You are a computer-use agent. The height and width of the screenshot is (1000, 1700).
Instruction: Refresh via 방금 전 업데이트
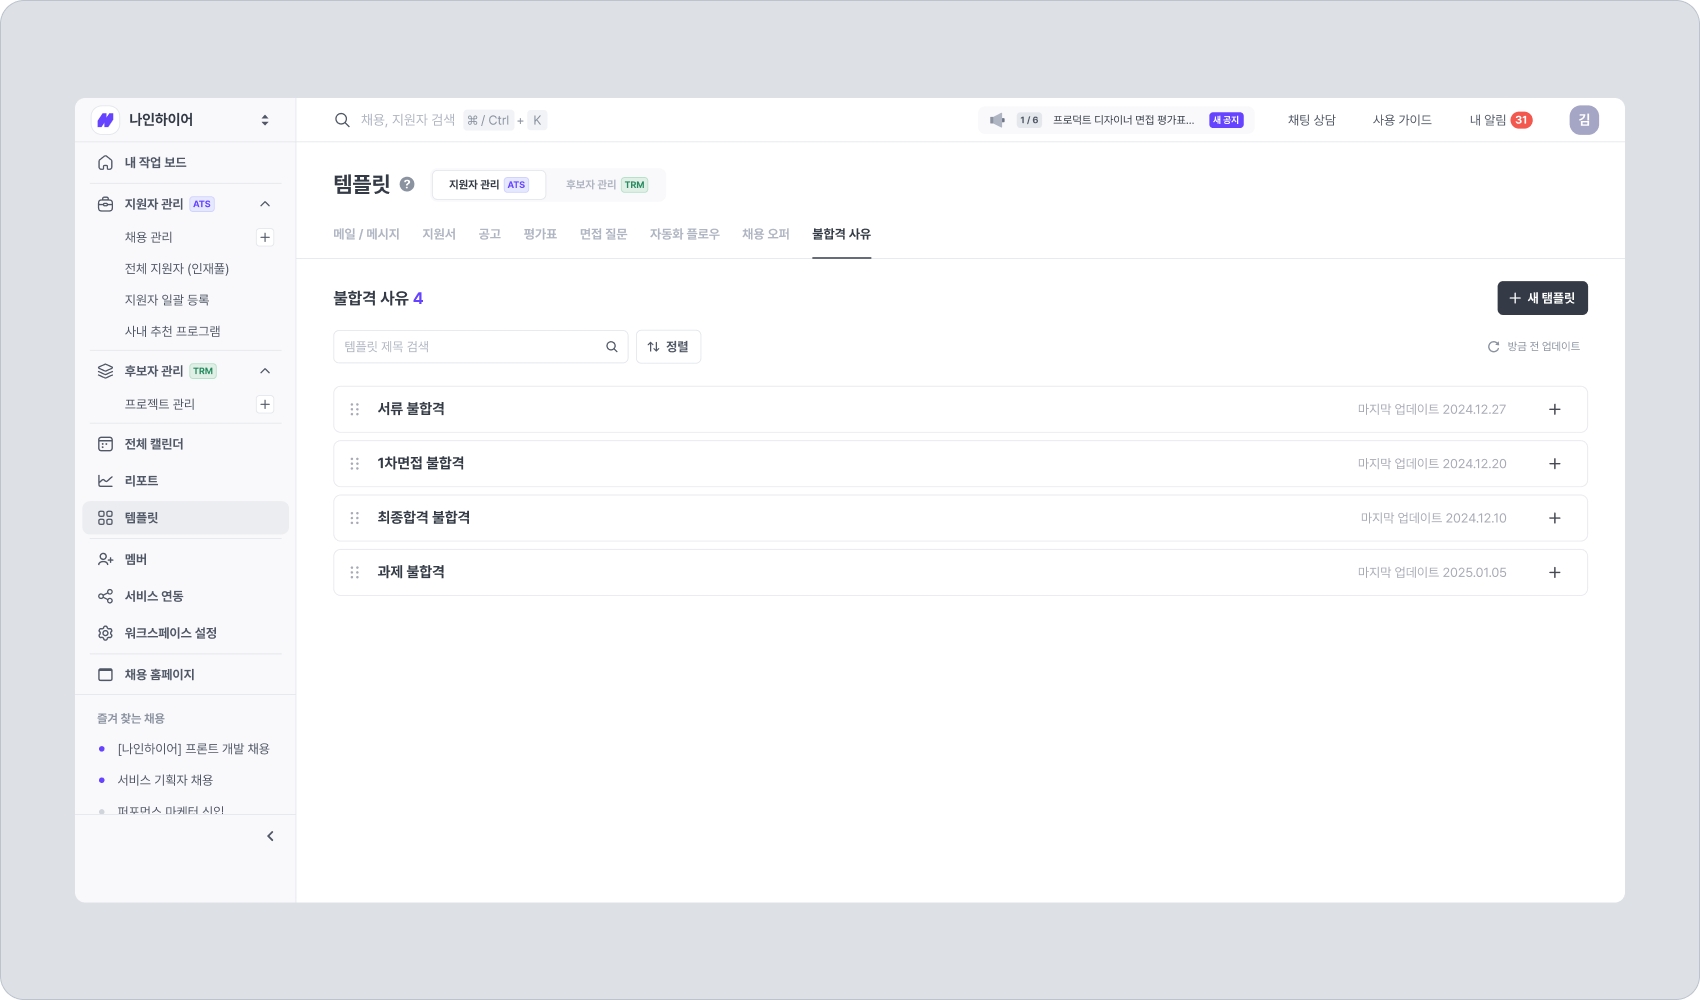[1534, 347]
